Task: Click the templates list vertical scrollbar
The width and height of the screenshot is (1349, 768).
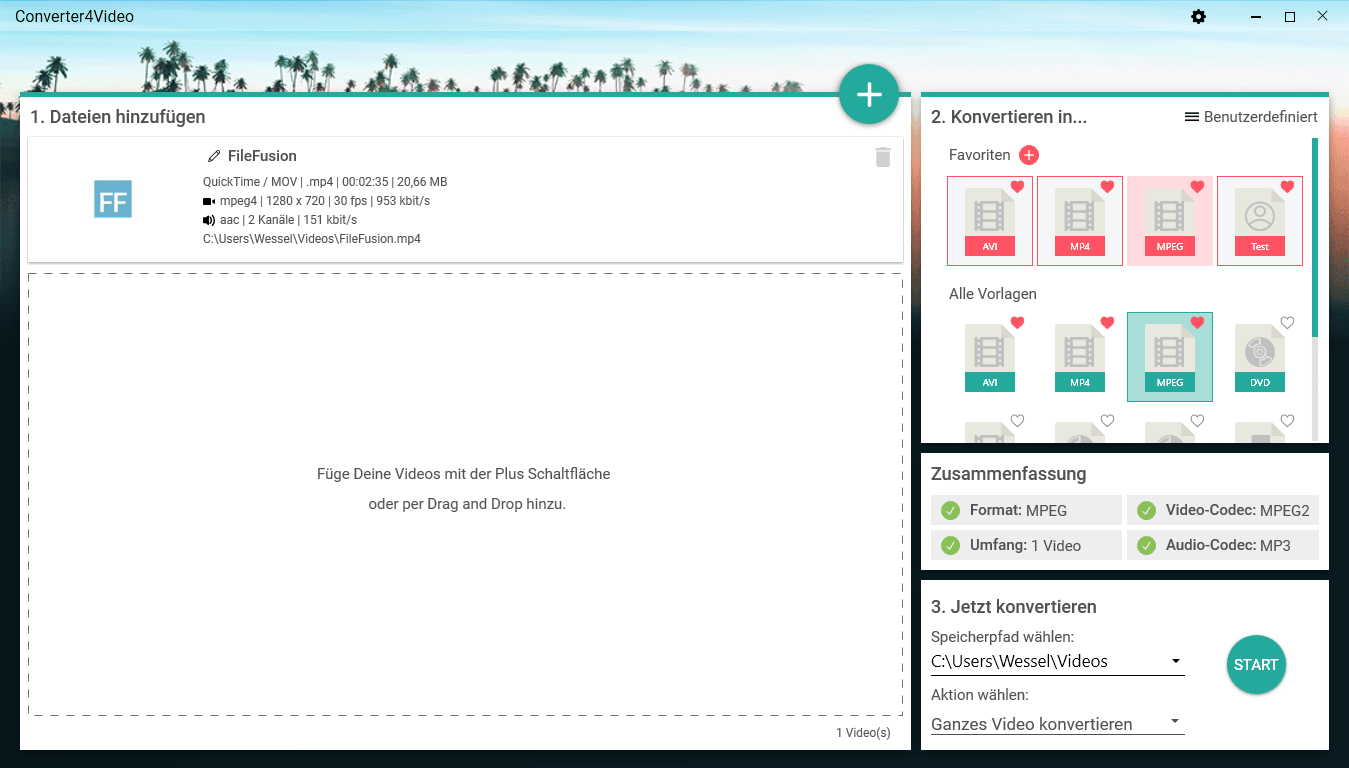Action: coord(1314,240)
